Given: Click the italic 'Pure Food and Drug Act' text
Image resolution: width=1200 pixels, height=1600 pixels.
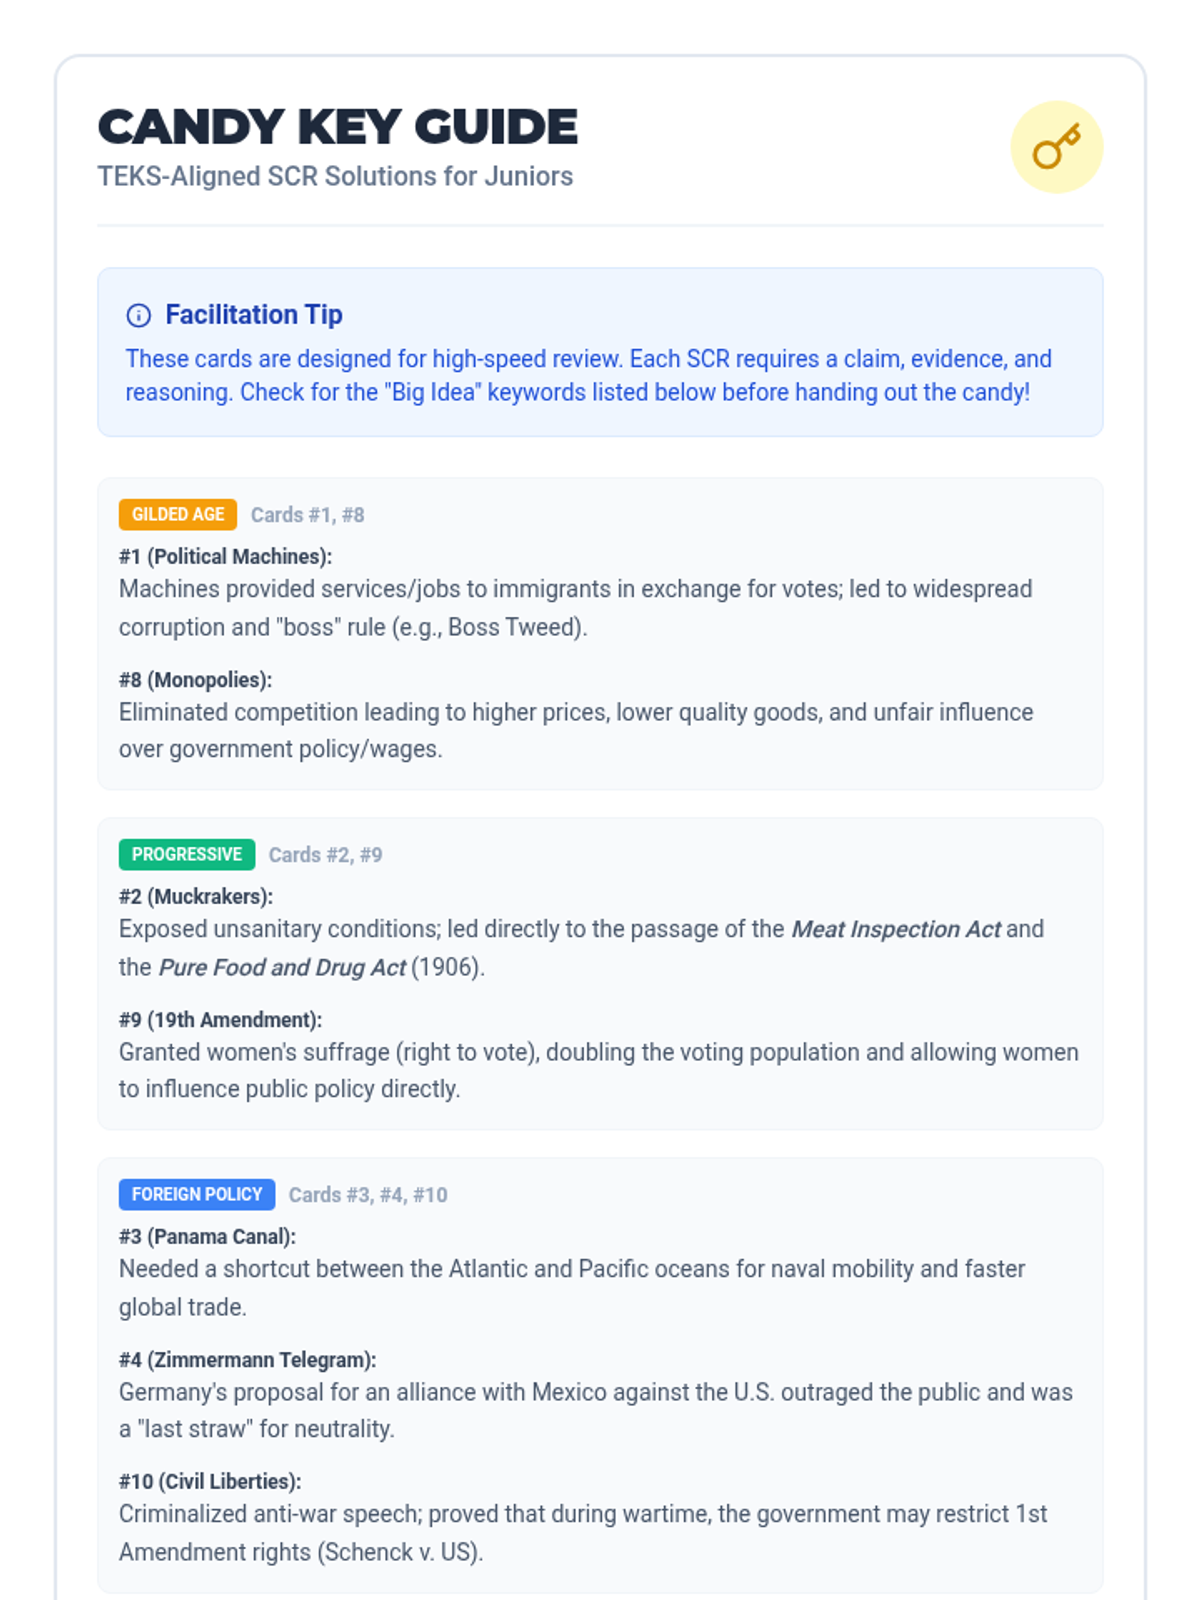Looking at the screenshot, I should point(283,968).
